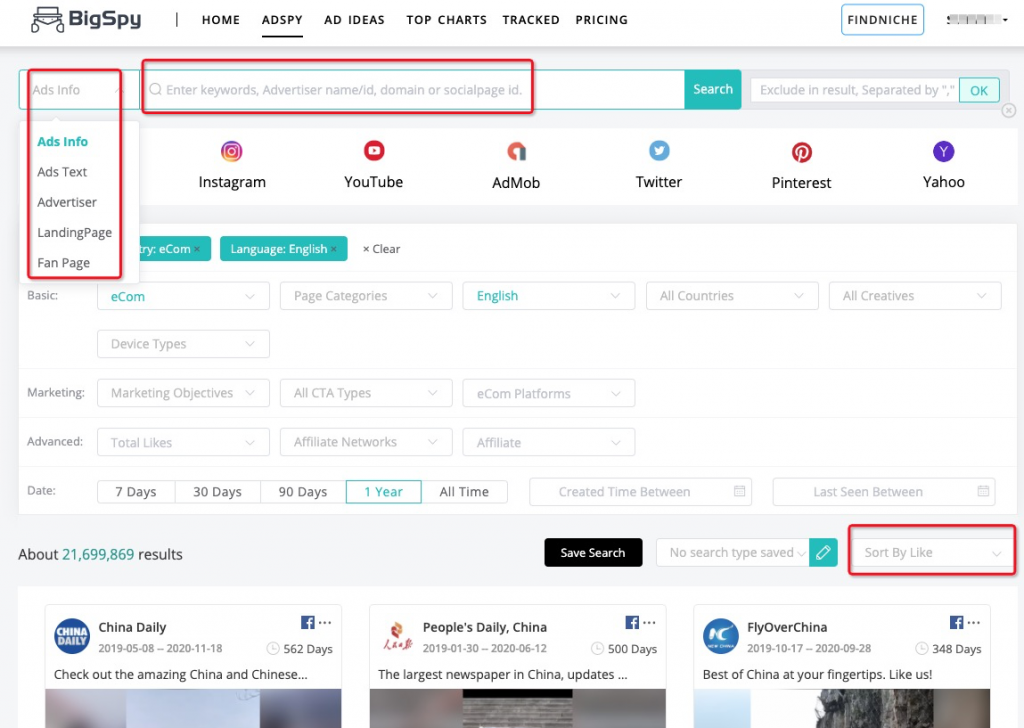Open the All Creatives dropdown
This screenshot has height=728, width=1024.
915,296
